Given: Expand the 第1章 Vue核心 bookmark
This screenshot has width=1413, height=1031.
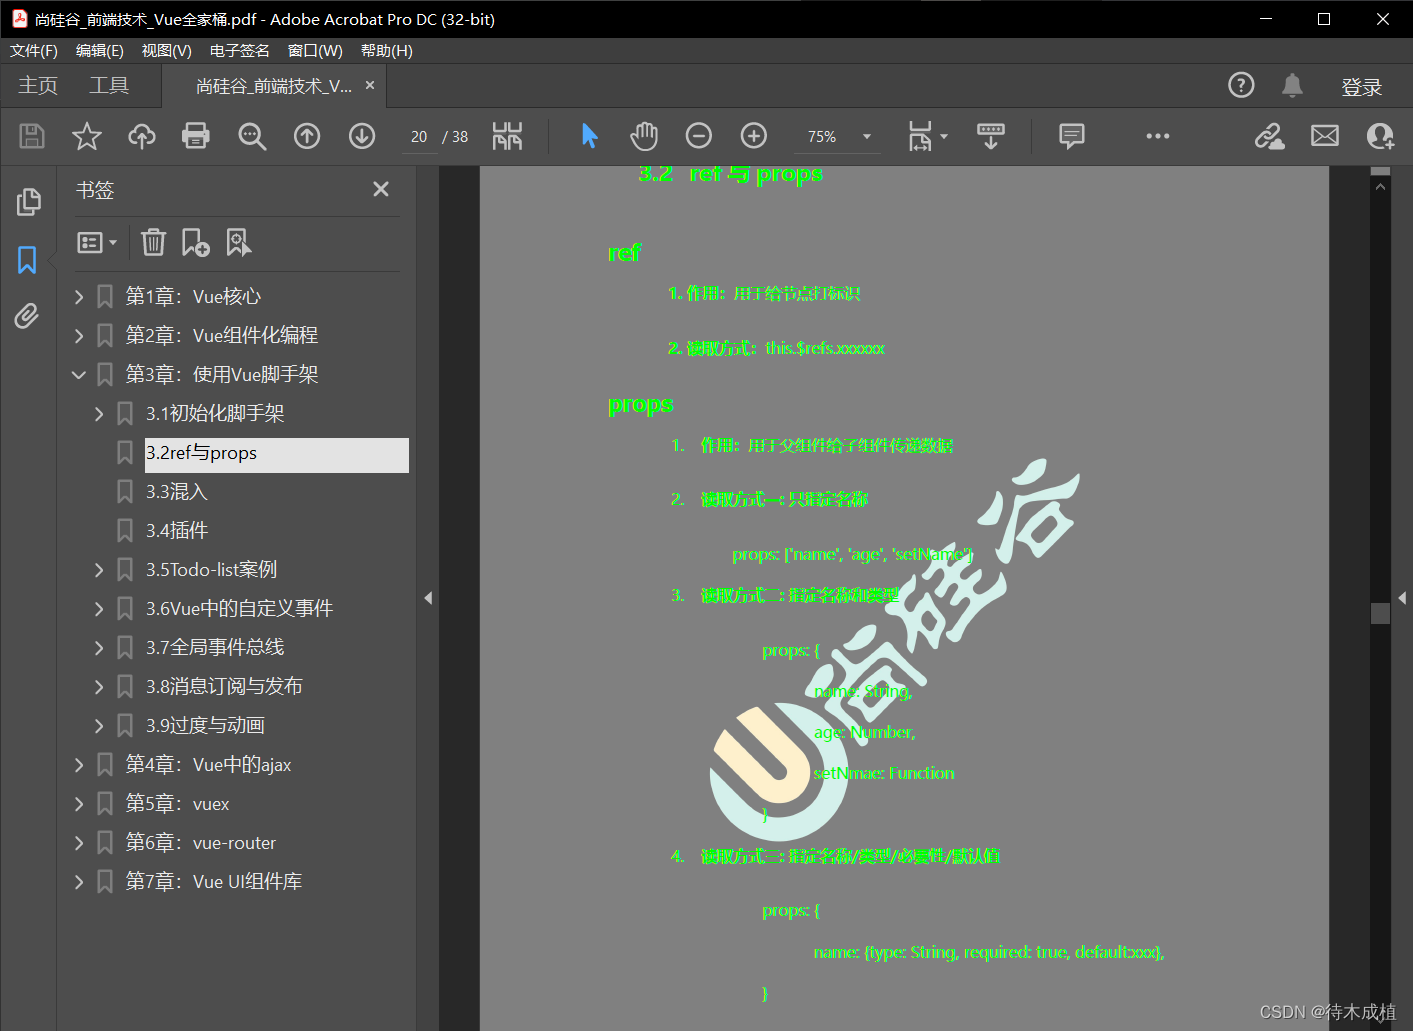Looking at the screenshot, I should (x=79, y=296).
